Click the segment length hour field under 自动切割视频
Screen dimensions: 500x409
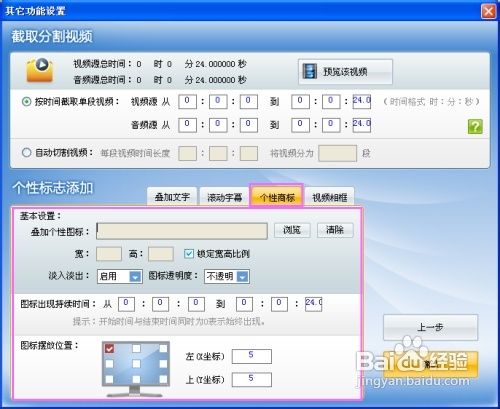(x=187, y=153)
